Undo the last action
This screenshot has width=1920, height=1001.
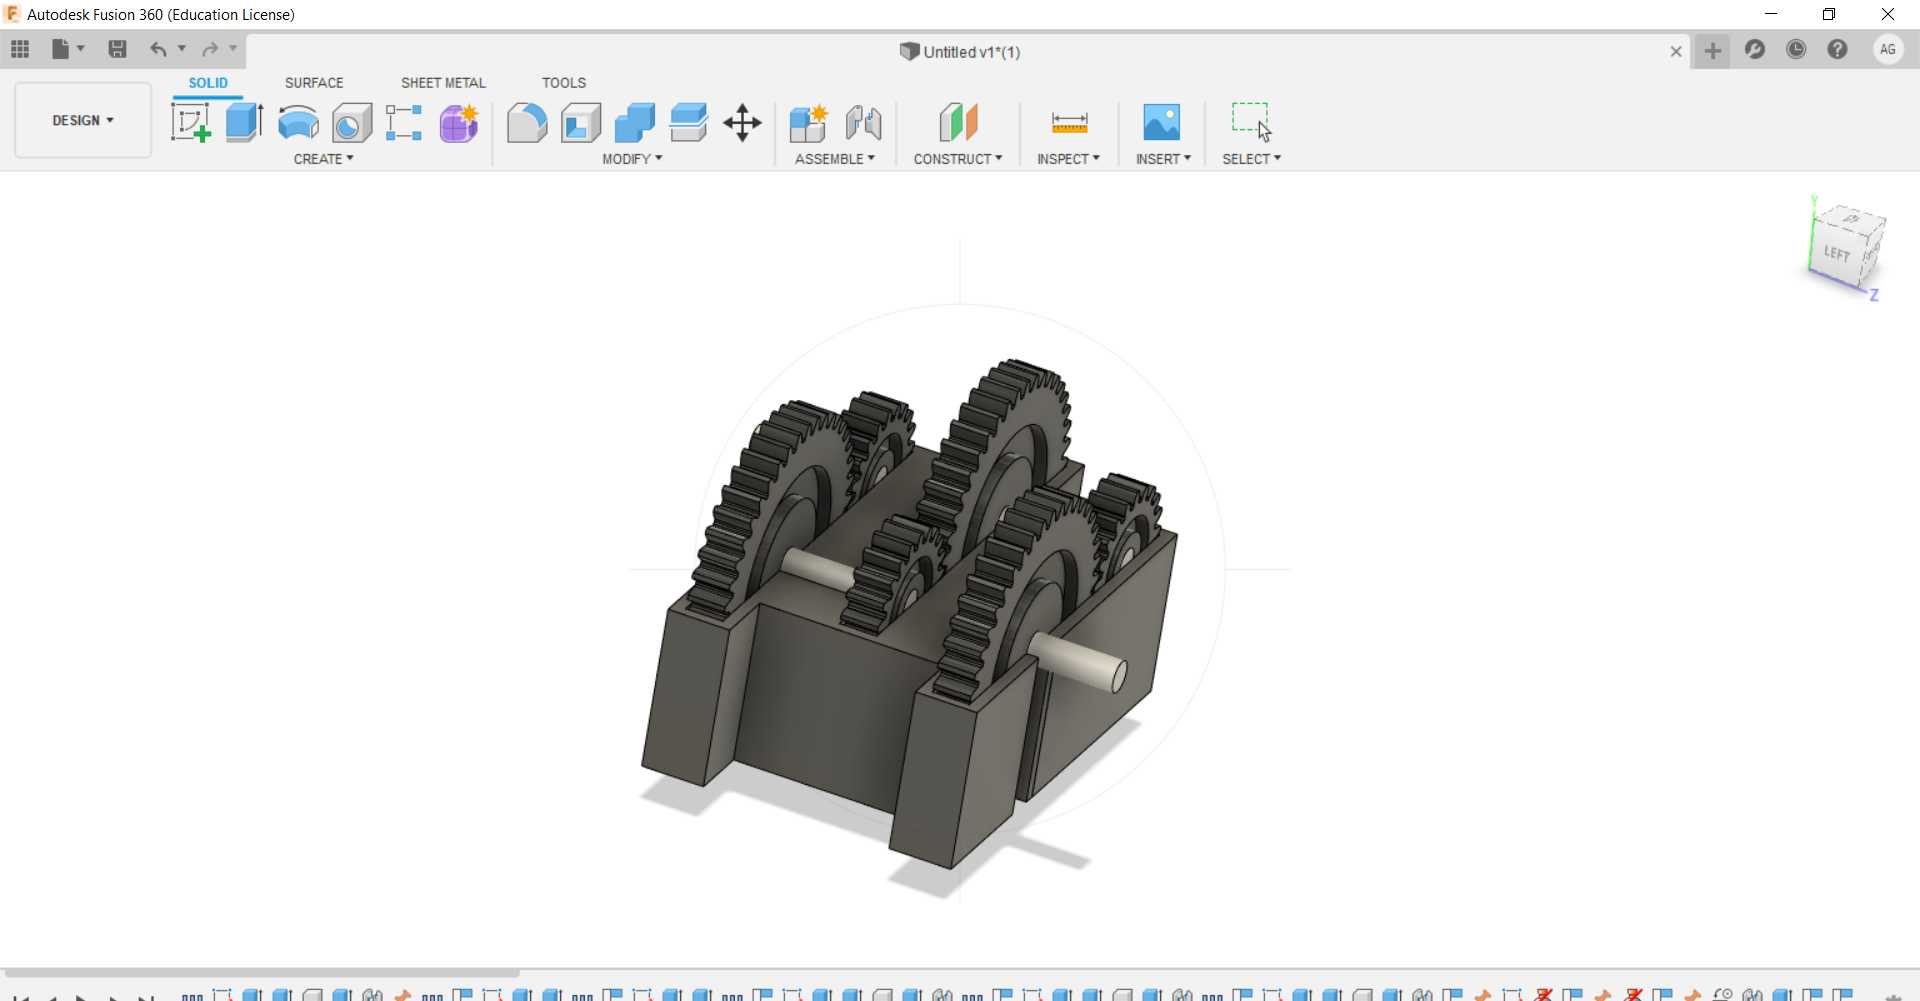pos(158,49)
